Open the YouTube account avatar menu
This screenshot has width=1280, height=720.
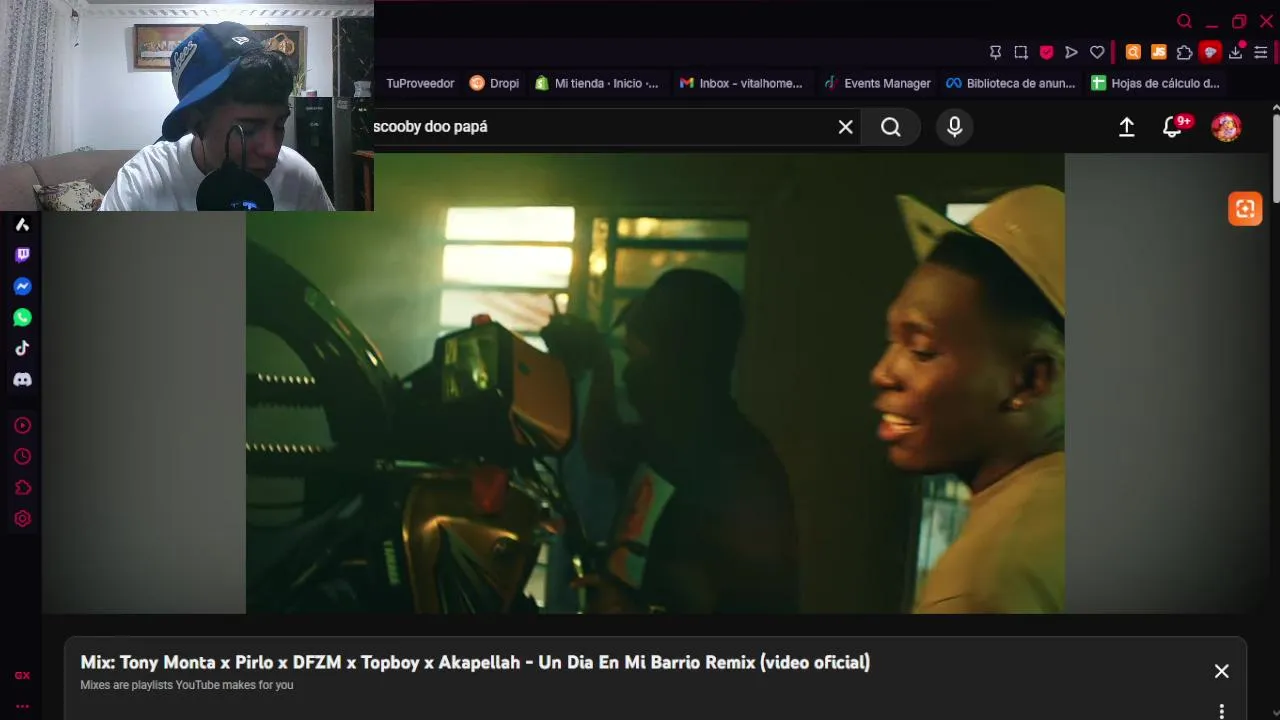tap(1226, 127)
